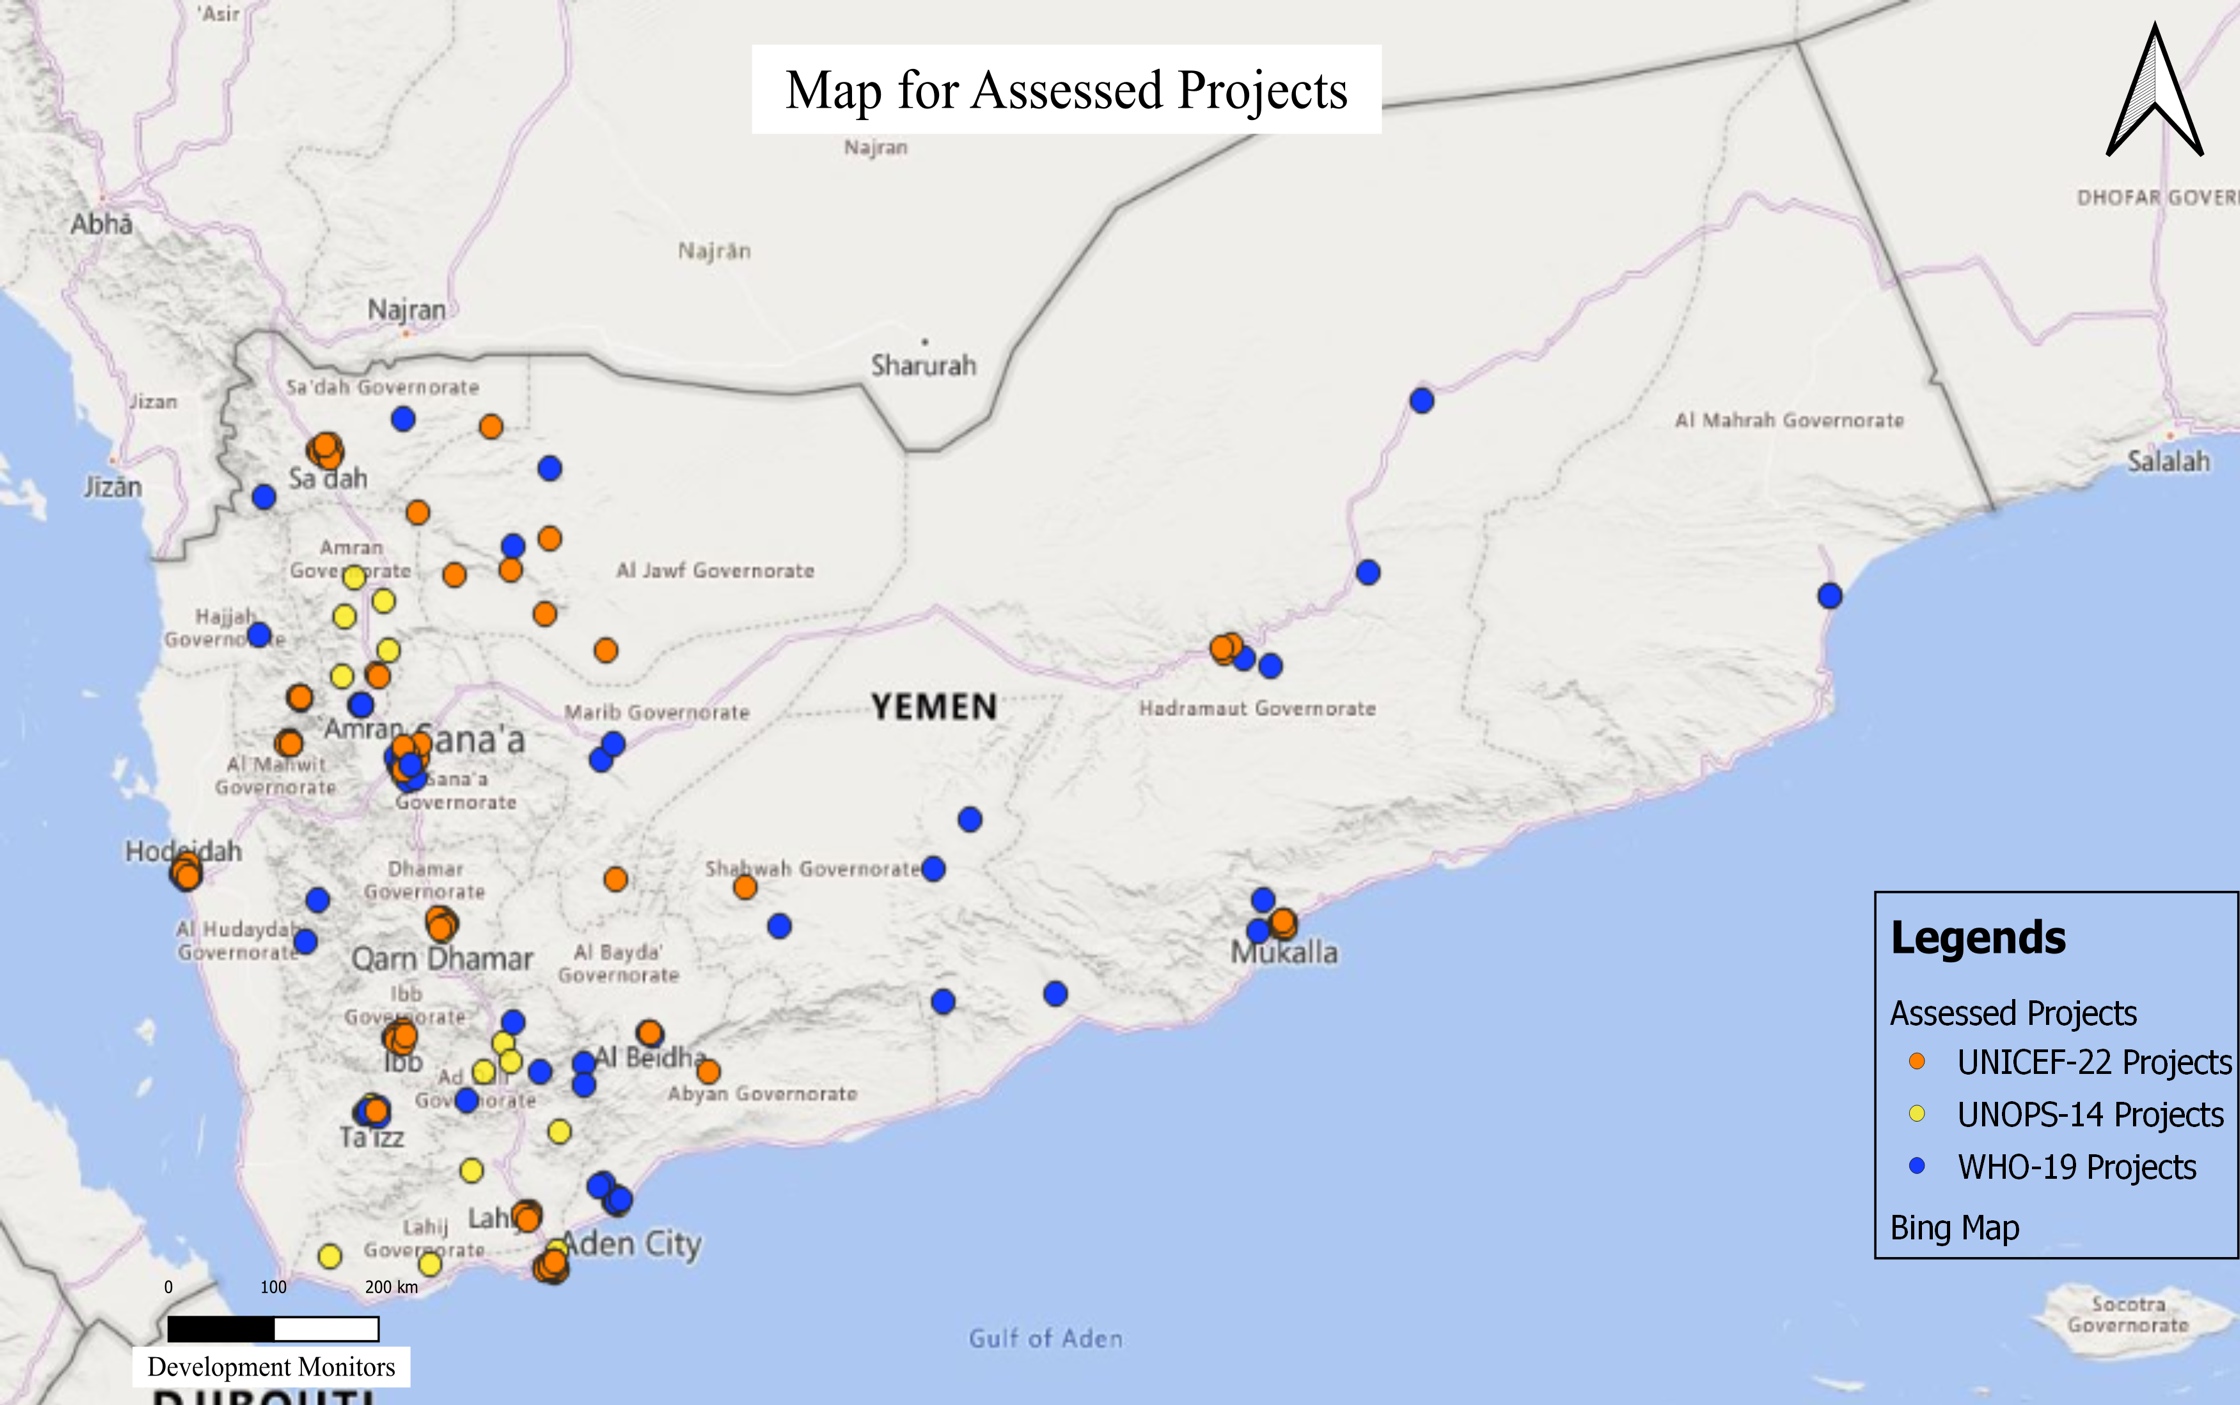Click the blue marker north of Sa'dah Governorate label
Screen dimensions: 2240x1405
coord(403,419)
